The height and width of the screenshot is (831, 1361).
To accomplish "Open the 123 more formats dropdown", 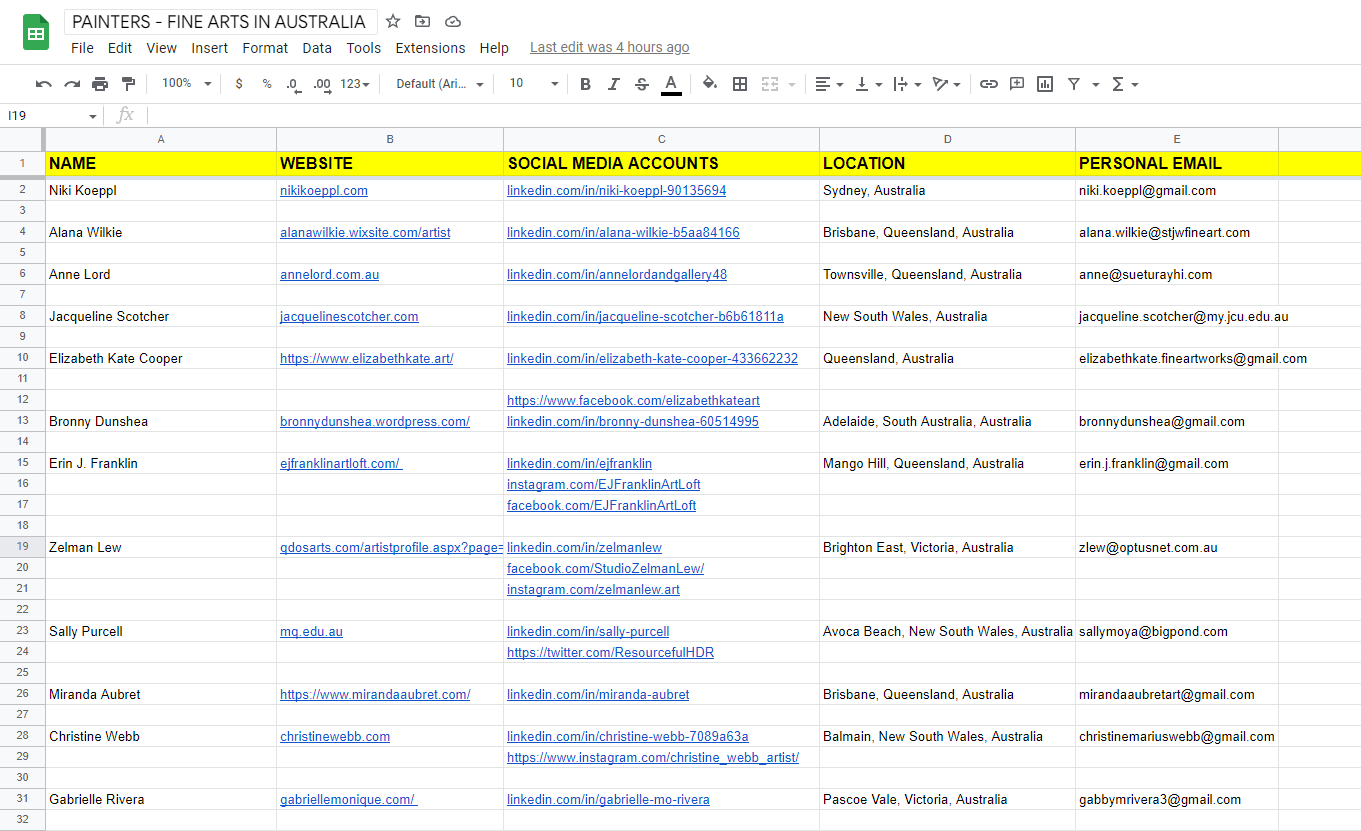I will tap(355, 84).
